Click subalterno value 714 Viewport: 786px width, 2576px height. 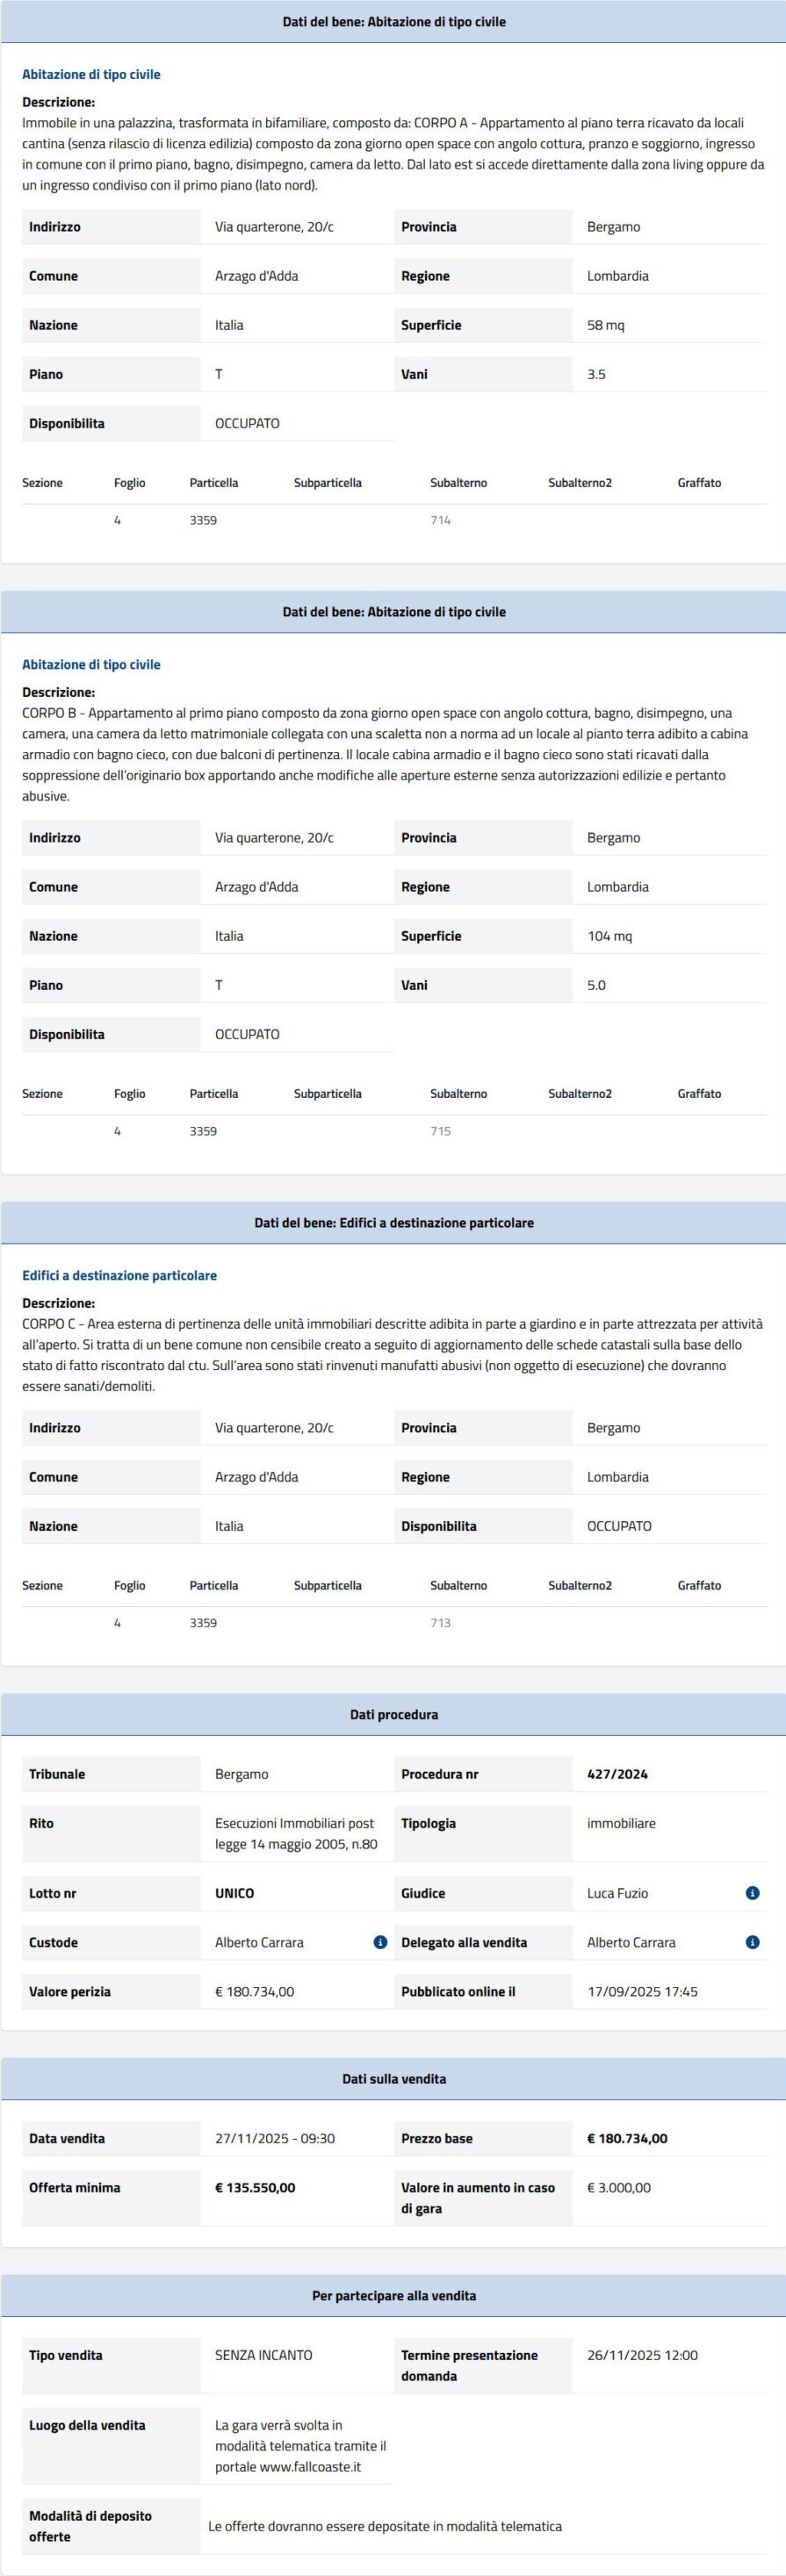click(x=440, y=521)
